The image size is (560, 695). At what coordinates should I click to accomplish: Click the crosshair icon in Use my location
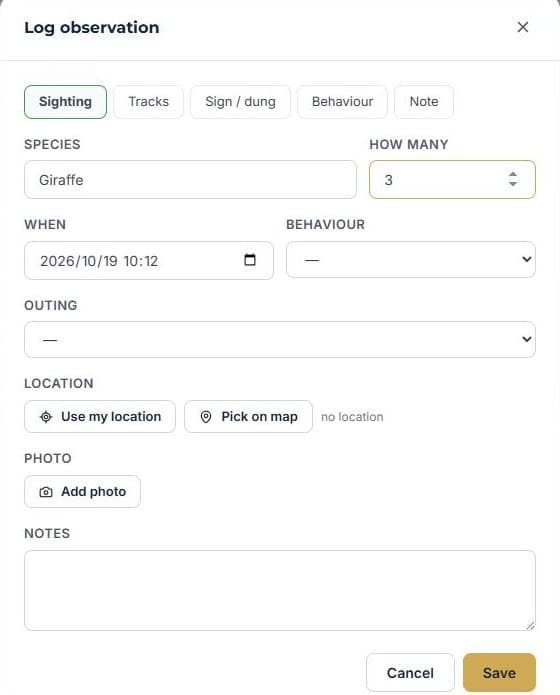[x=46, y=417]
